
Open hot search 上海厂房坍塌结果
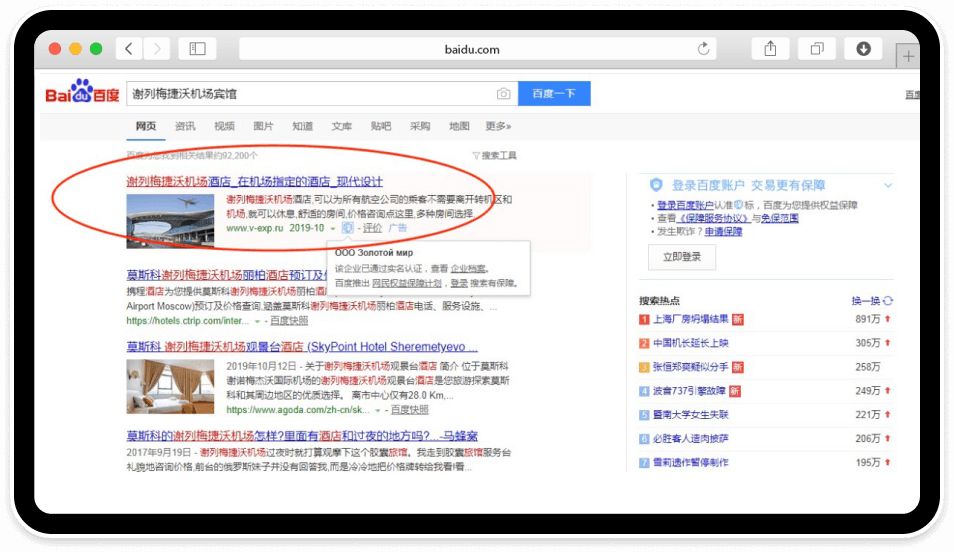tap(691, 319)
